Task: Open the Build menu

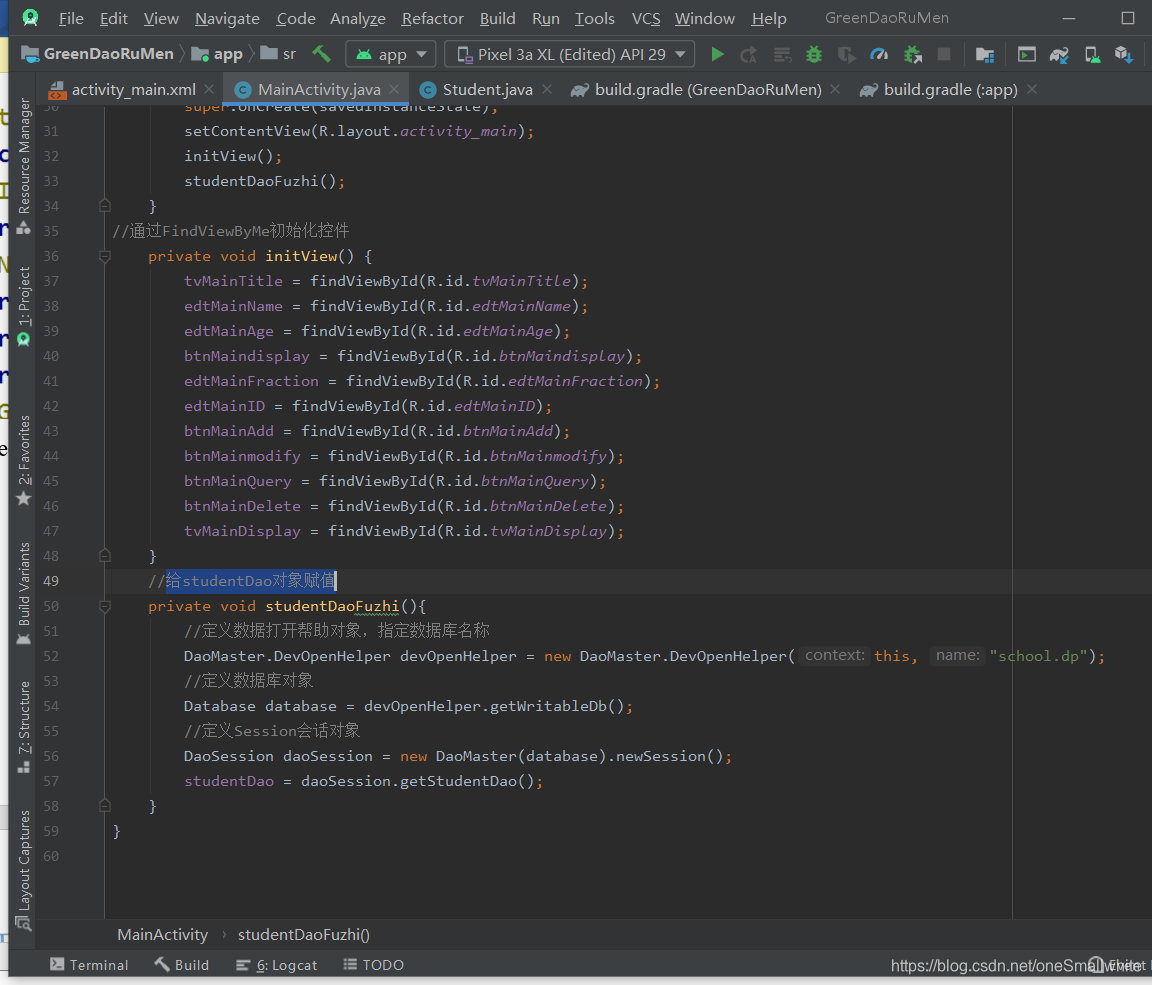Action: [x=497, y=18]
